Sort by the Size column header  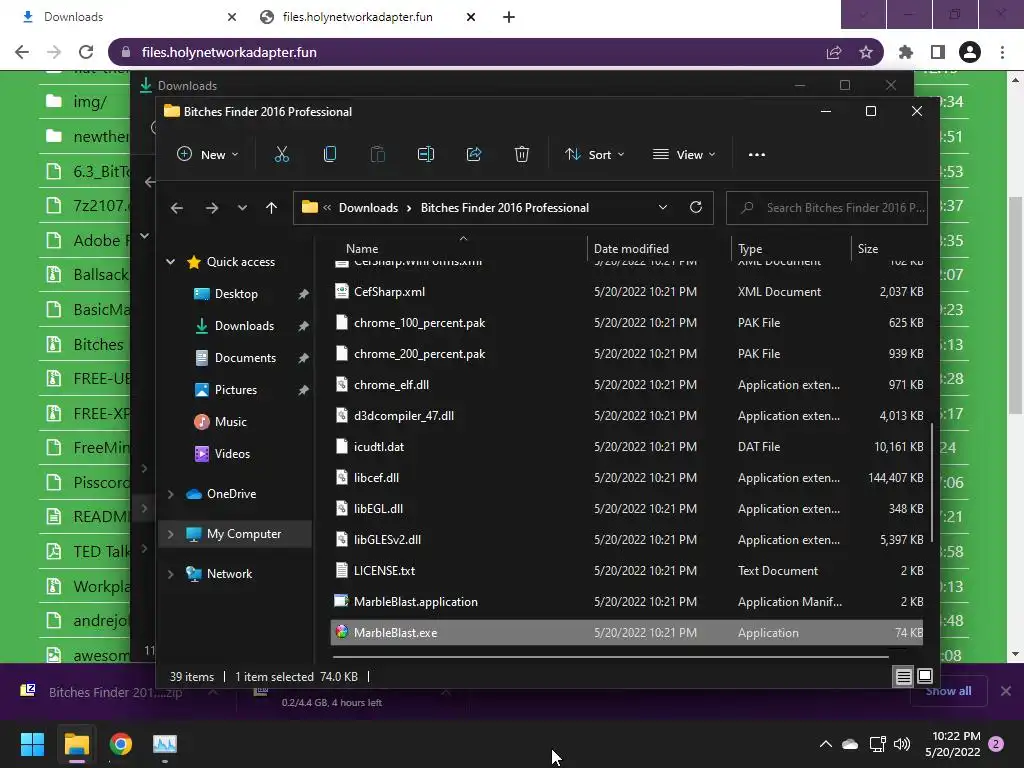[867, 249]
